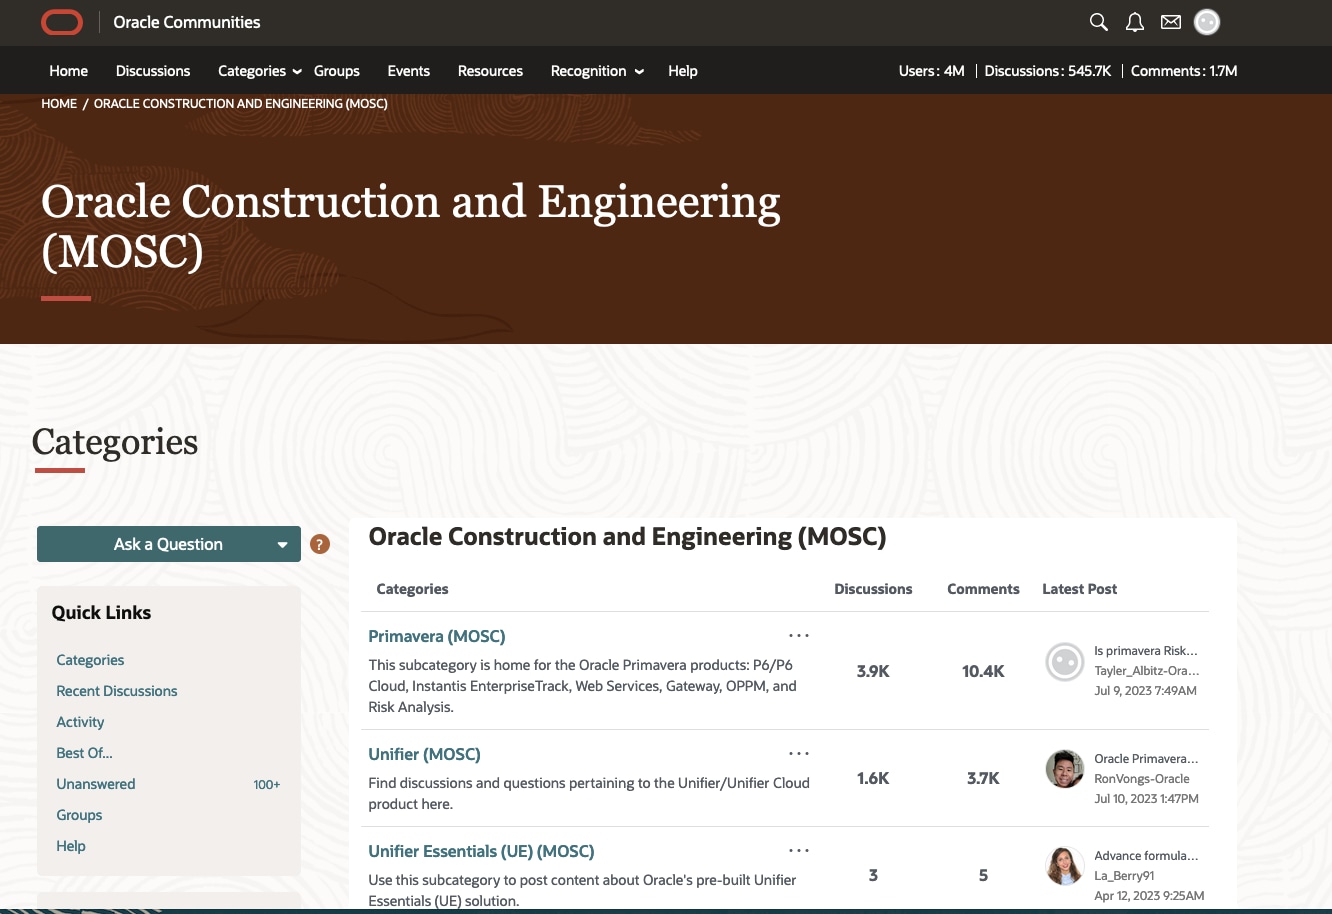Click the Oracle logo icon
The width and height of the screenshot is (1332, 914).
pos(62,22)
